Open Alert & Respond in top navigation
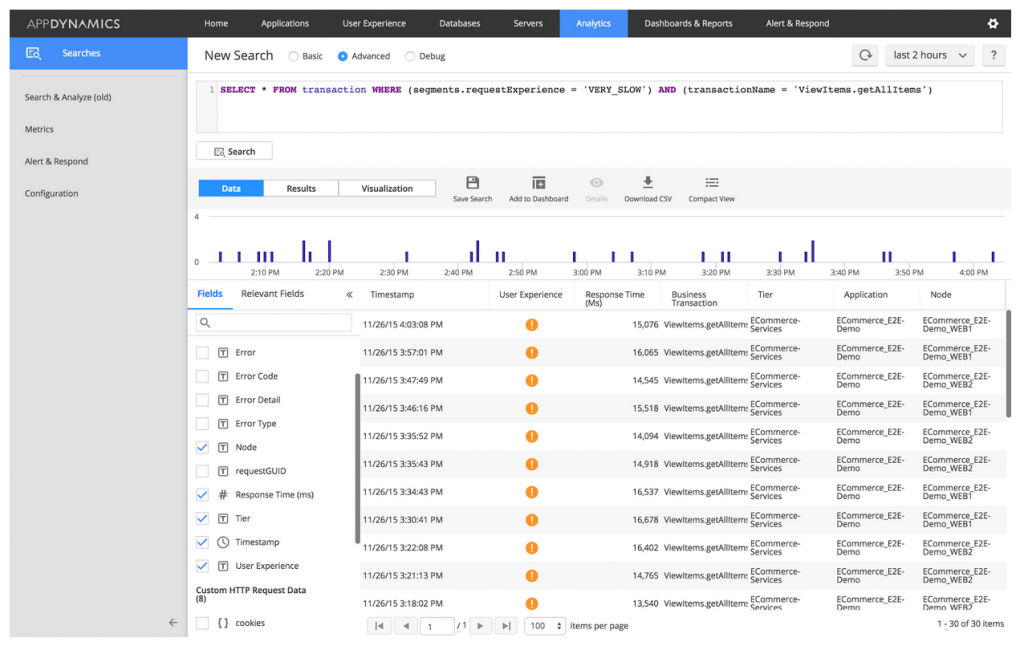This screenshot has width=1024, height=650. click(797, 24)
